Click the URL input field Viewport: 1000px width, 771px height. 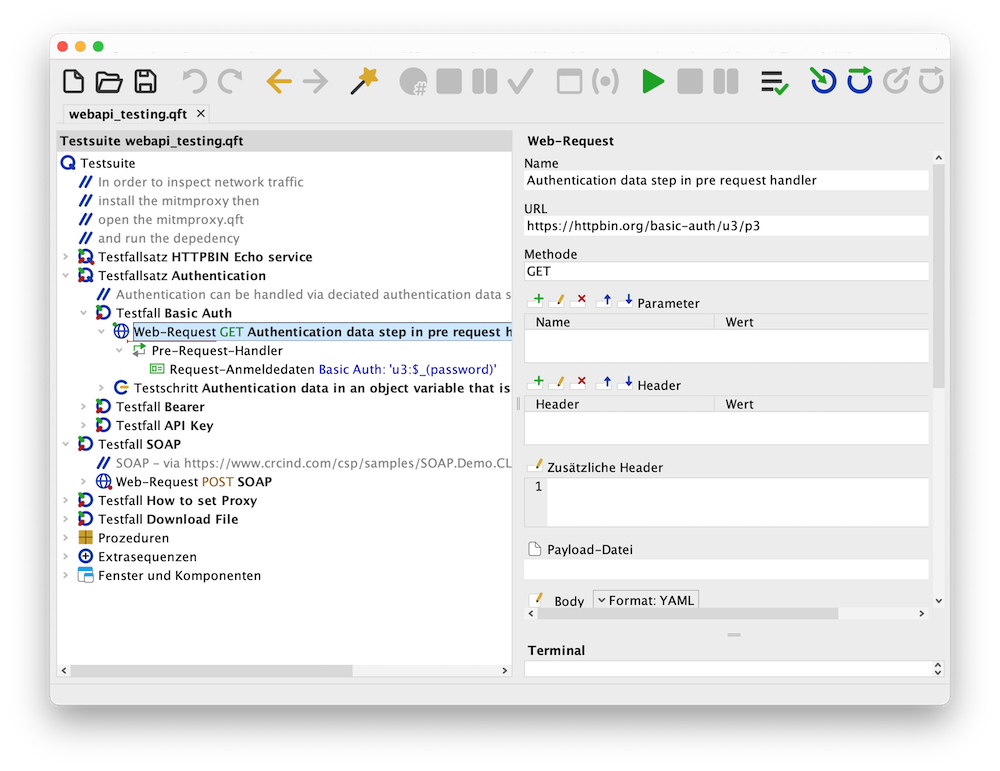726,226
